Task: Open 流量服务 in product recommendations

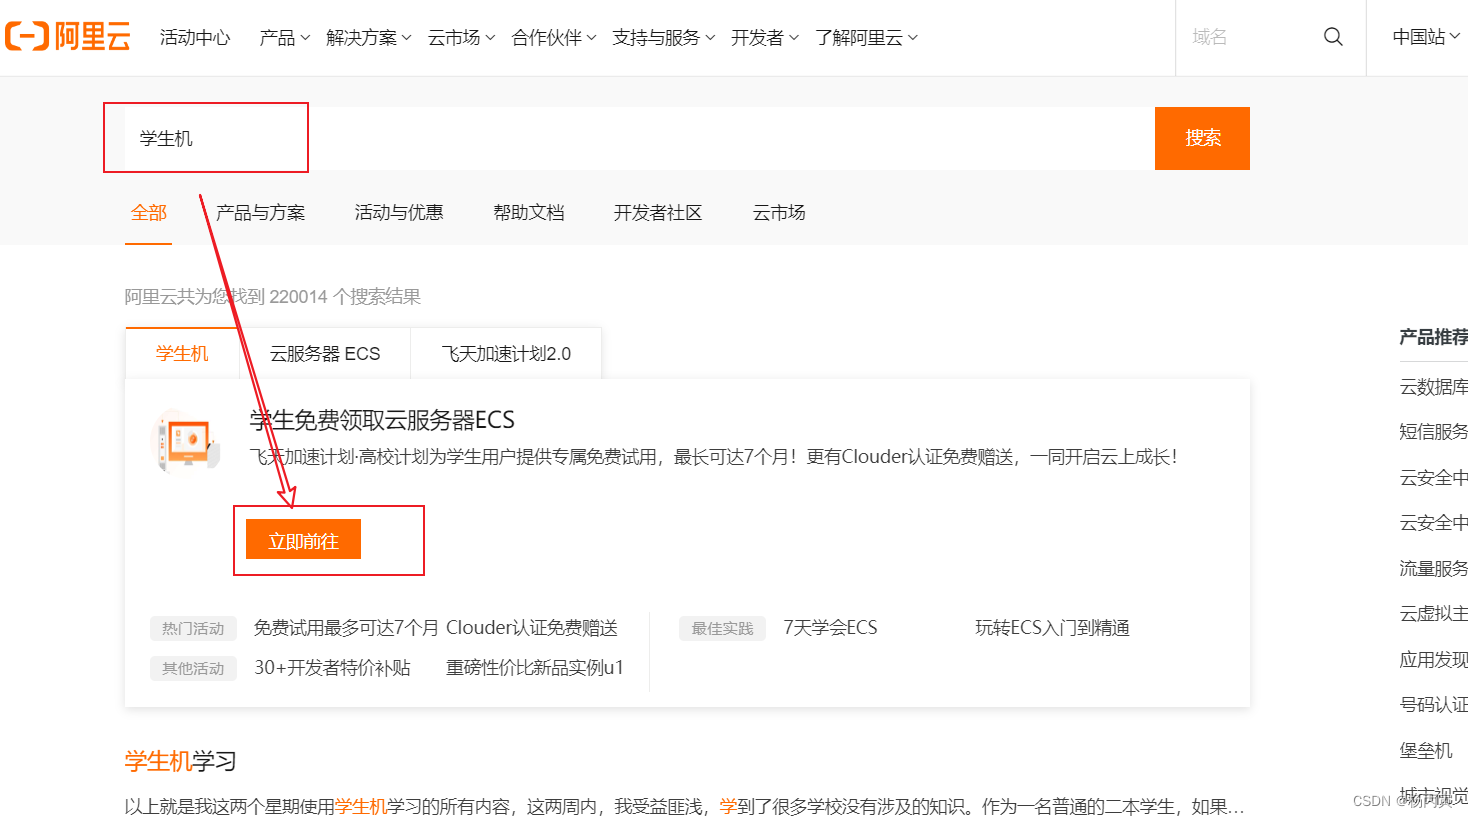Action: tap(1433, 569)
